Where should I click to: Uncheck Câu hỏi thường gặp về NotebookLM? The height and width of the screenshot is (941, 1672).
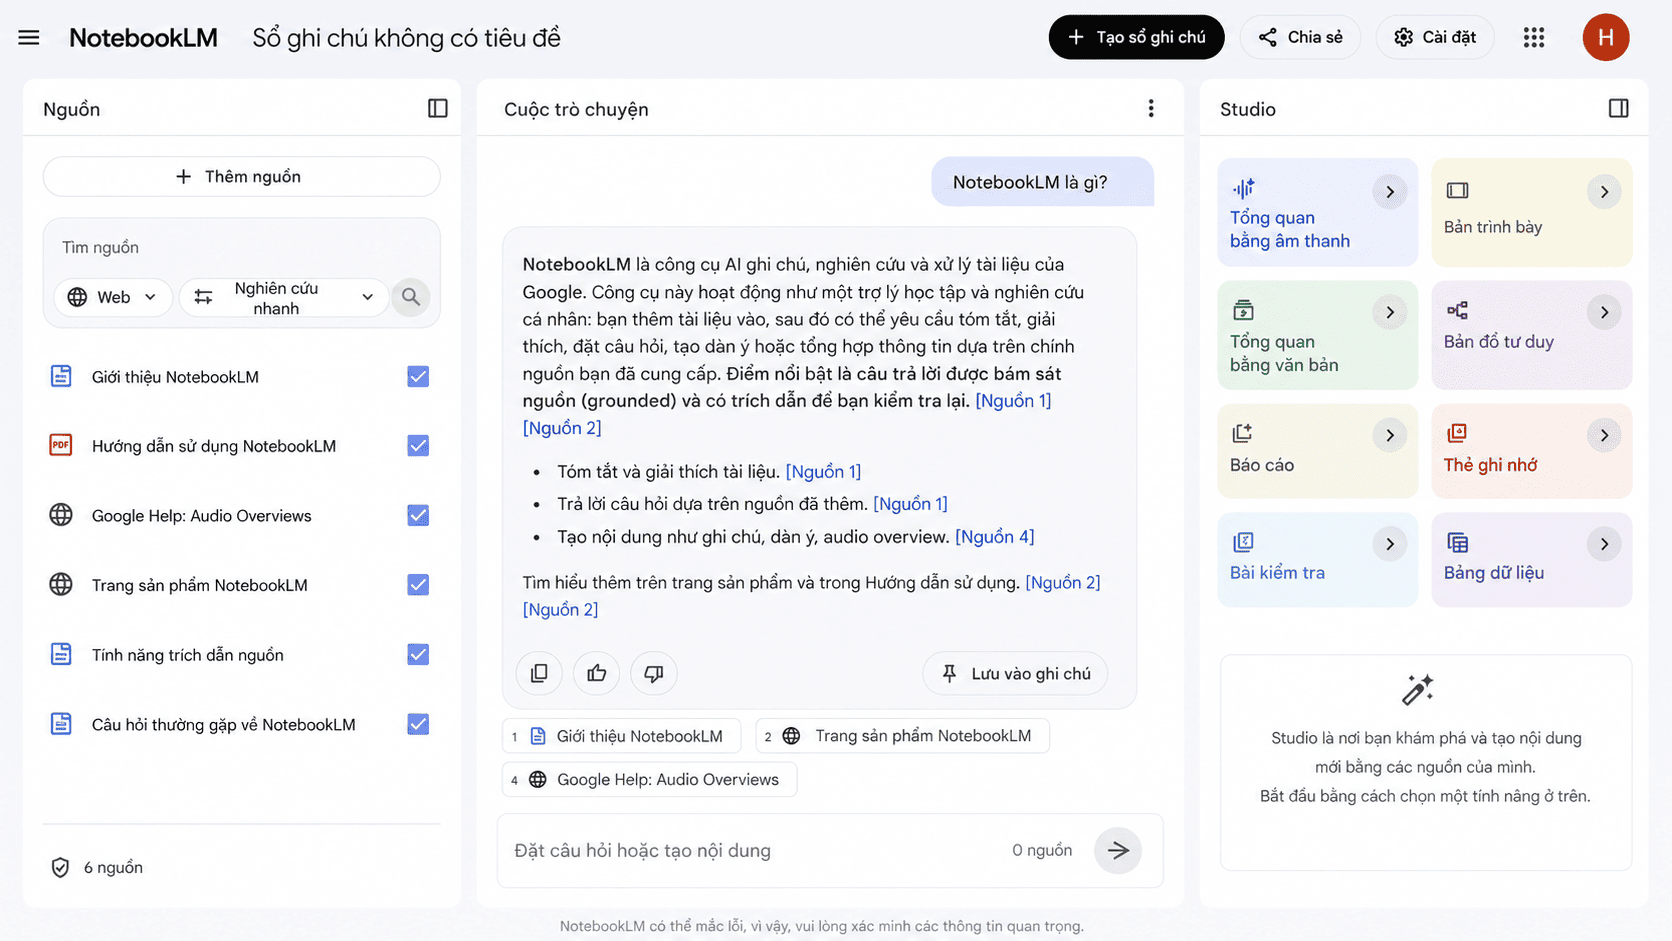[x=418, y=723]
